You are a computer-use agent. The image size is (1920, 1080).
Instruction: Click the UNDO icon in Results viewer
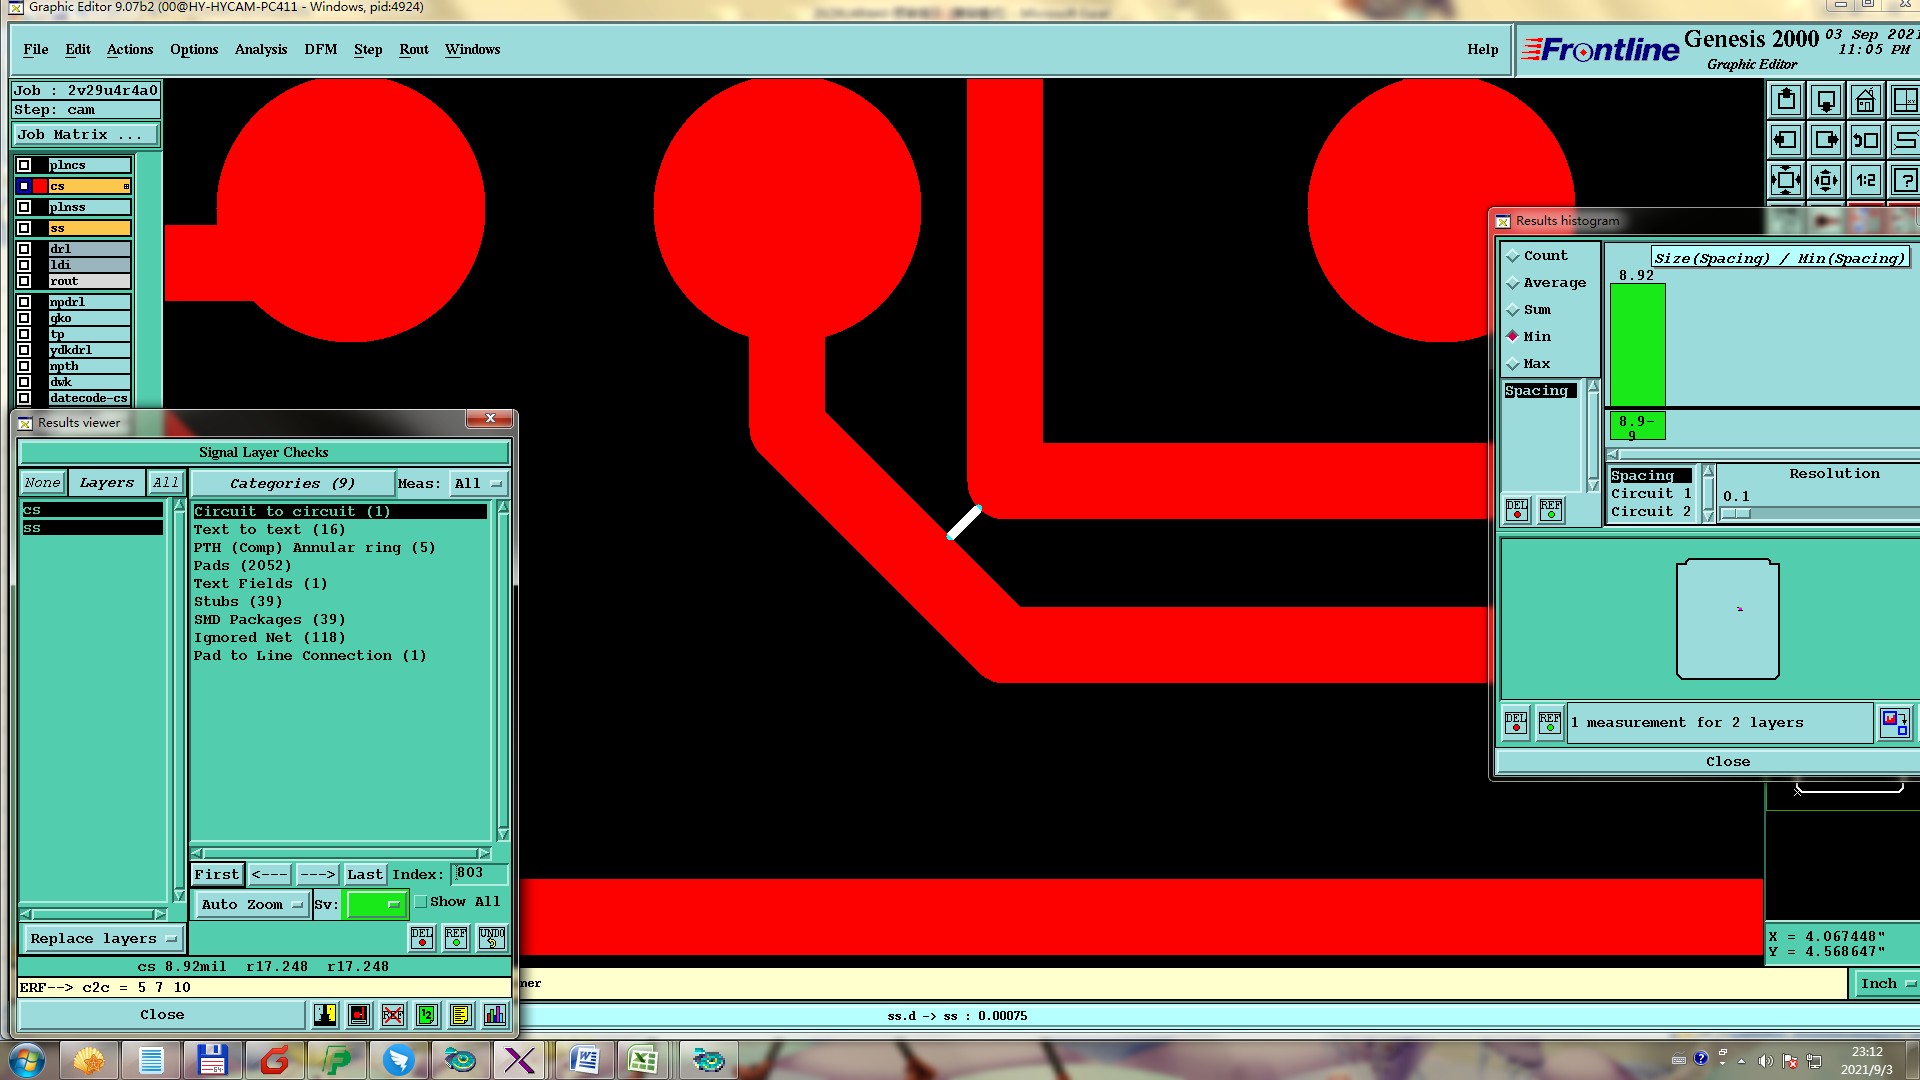click(x=491, y=937)
